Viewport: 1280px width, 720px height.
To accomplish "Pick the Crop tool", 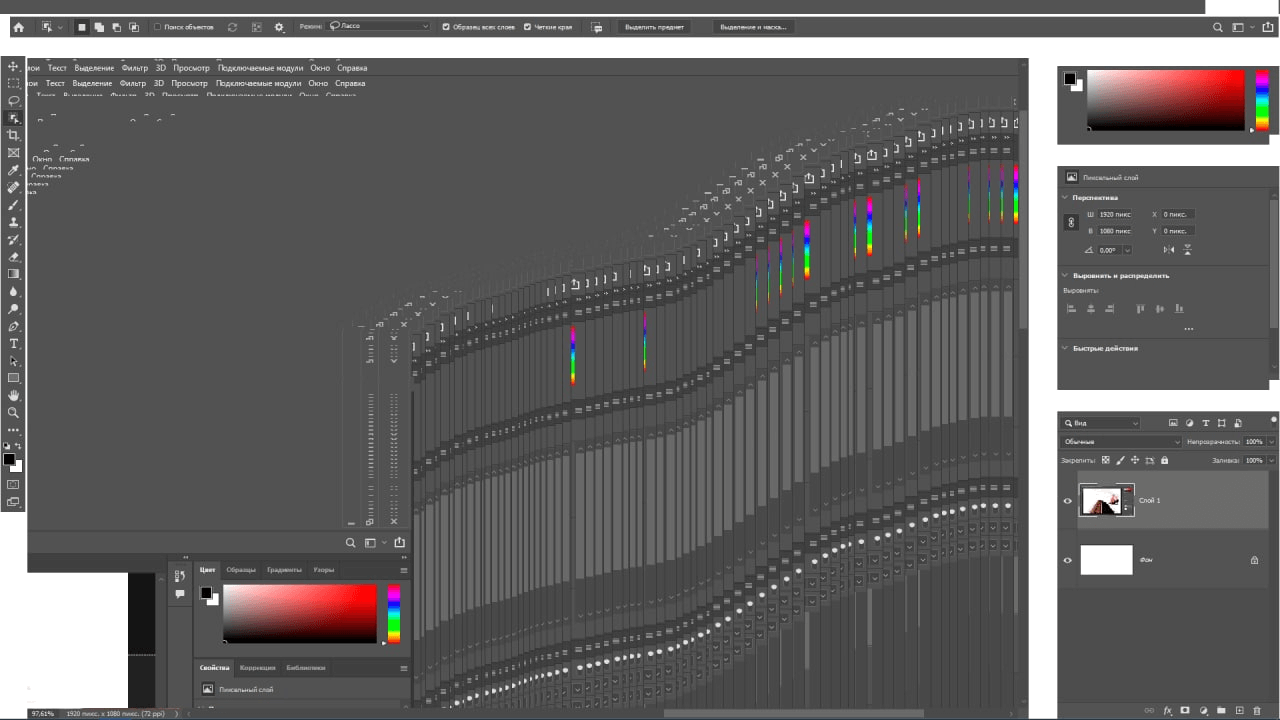I will 13,135.
